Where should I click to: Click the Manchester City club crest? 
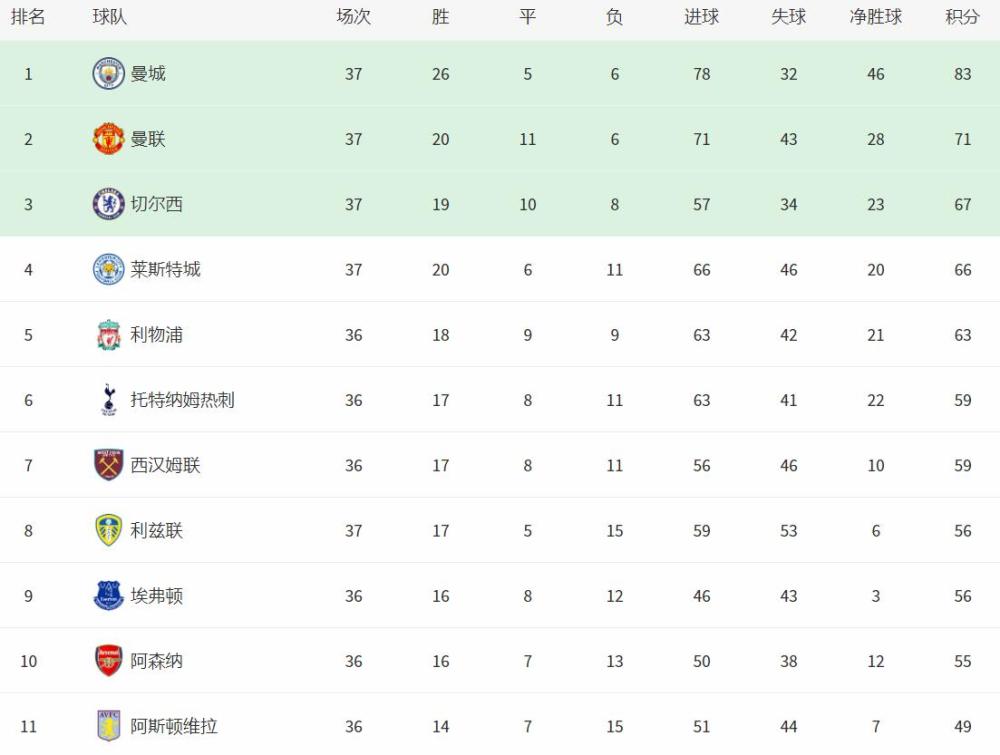coord(108,73)
